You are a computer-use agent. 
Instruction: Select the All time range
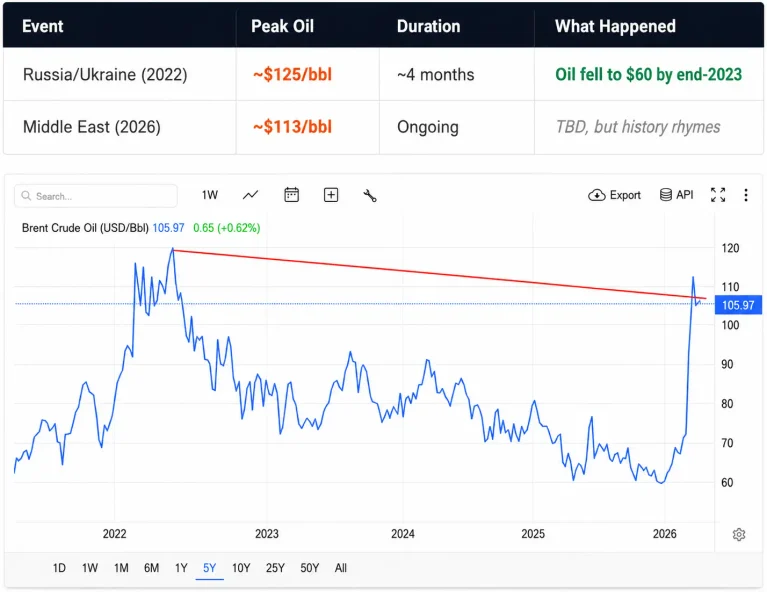[x=340, y=568]
